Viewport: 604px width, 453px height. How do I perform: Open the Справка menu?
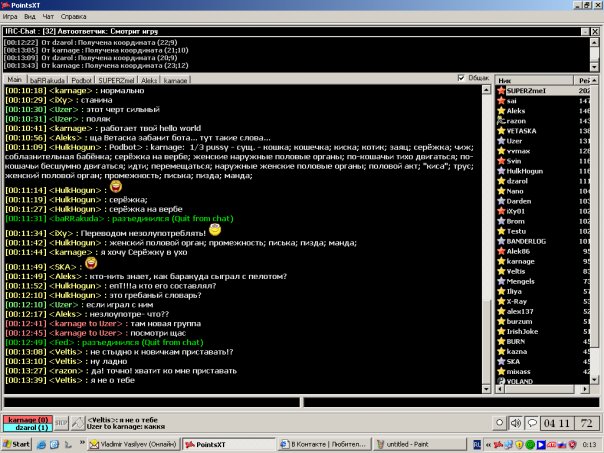tap(73, 18)
